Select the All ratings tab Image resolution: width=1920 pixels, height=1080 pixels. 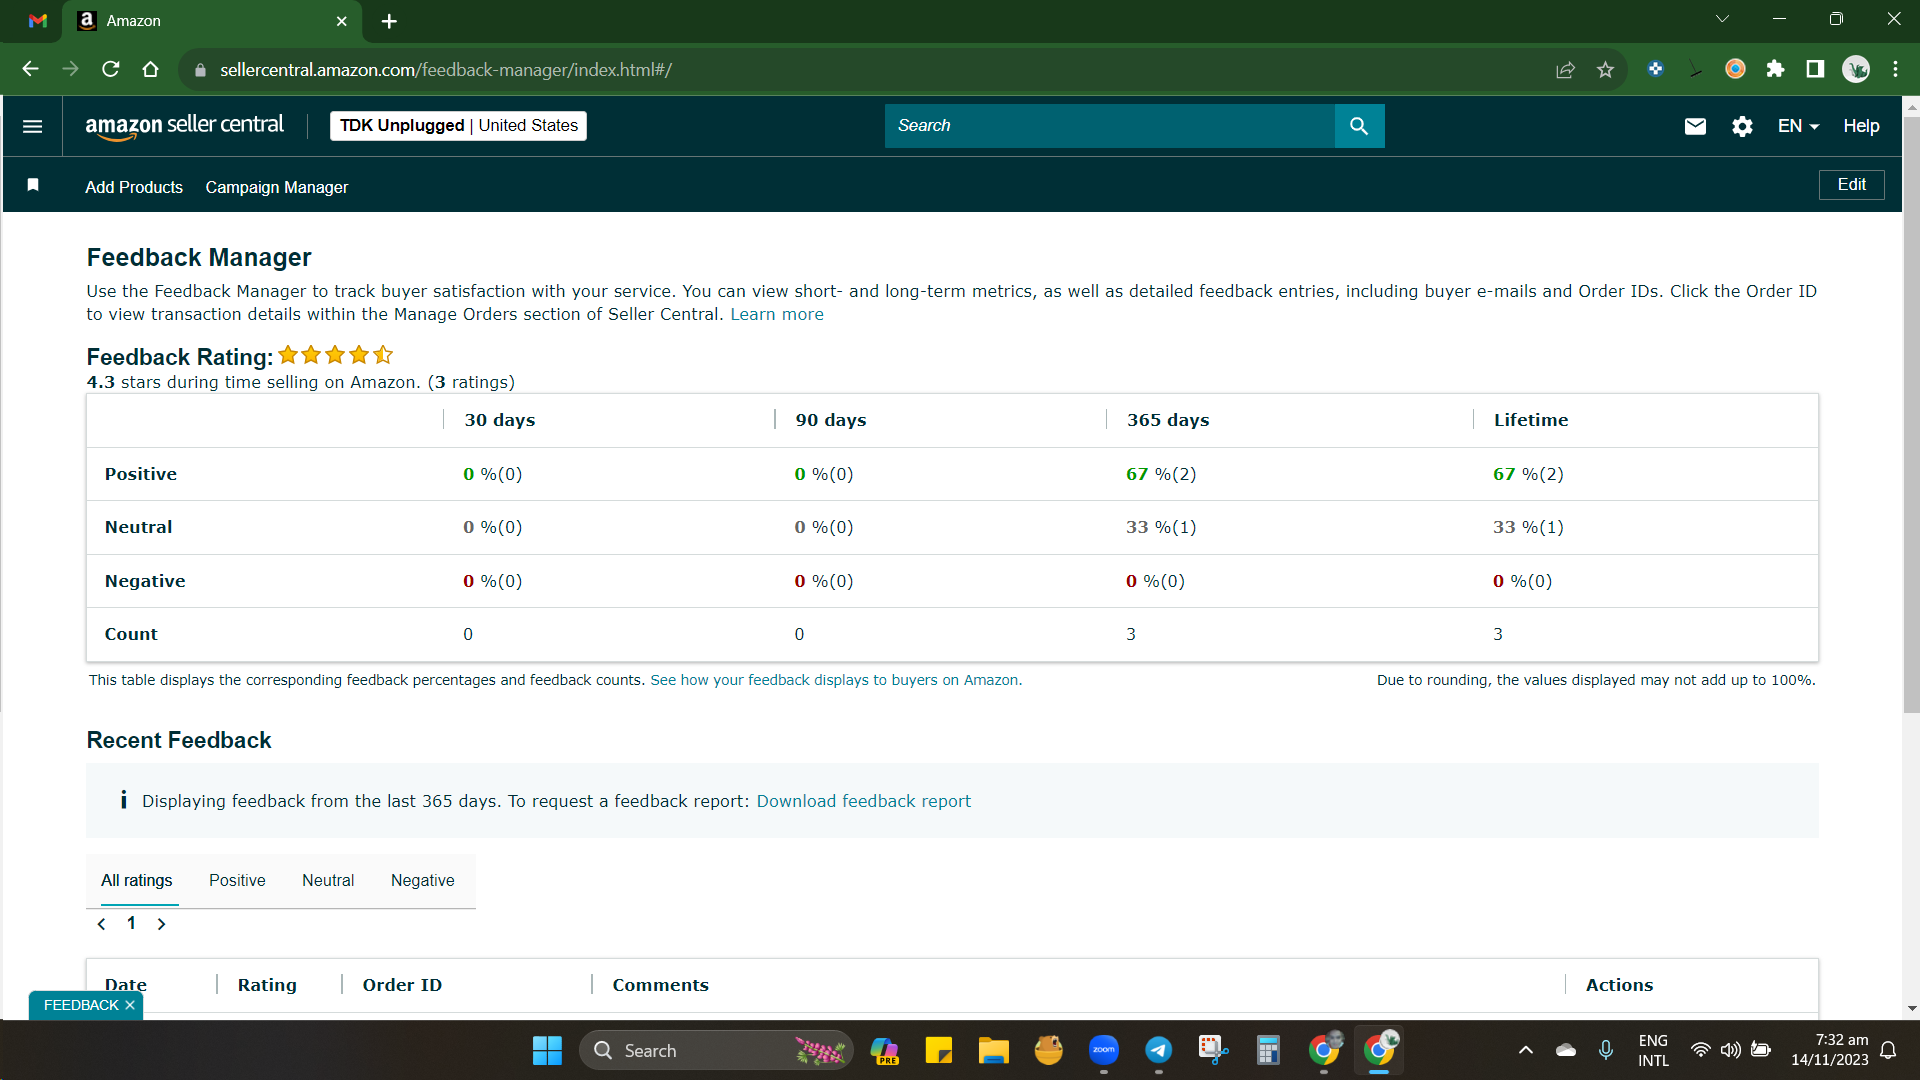coord(136,881)
